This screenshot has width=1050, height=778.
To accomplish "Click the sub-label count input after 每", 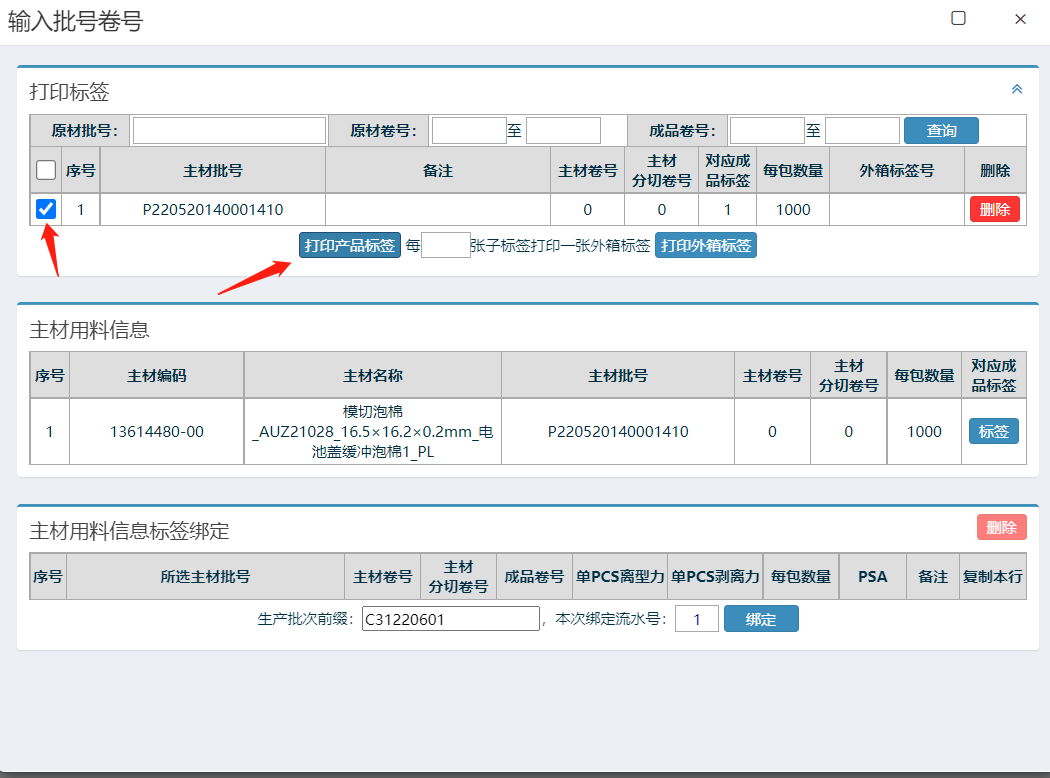I will [x=445, y=245].
